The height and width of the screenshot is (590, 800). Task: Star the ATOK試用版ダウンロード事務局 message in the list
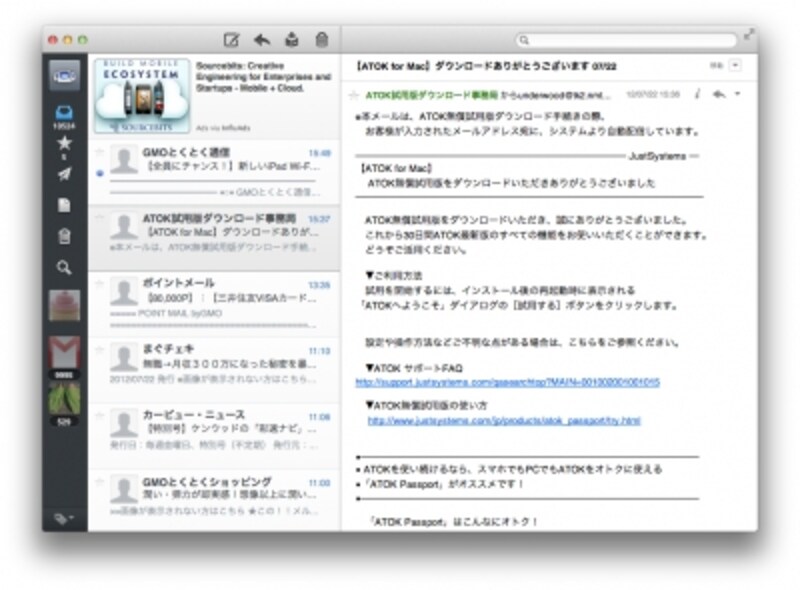point(100,218)
